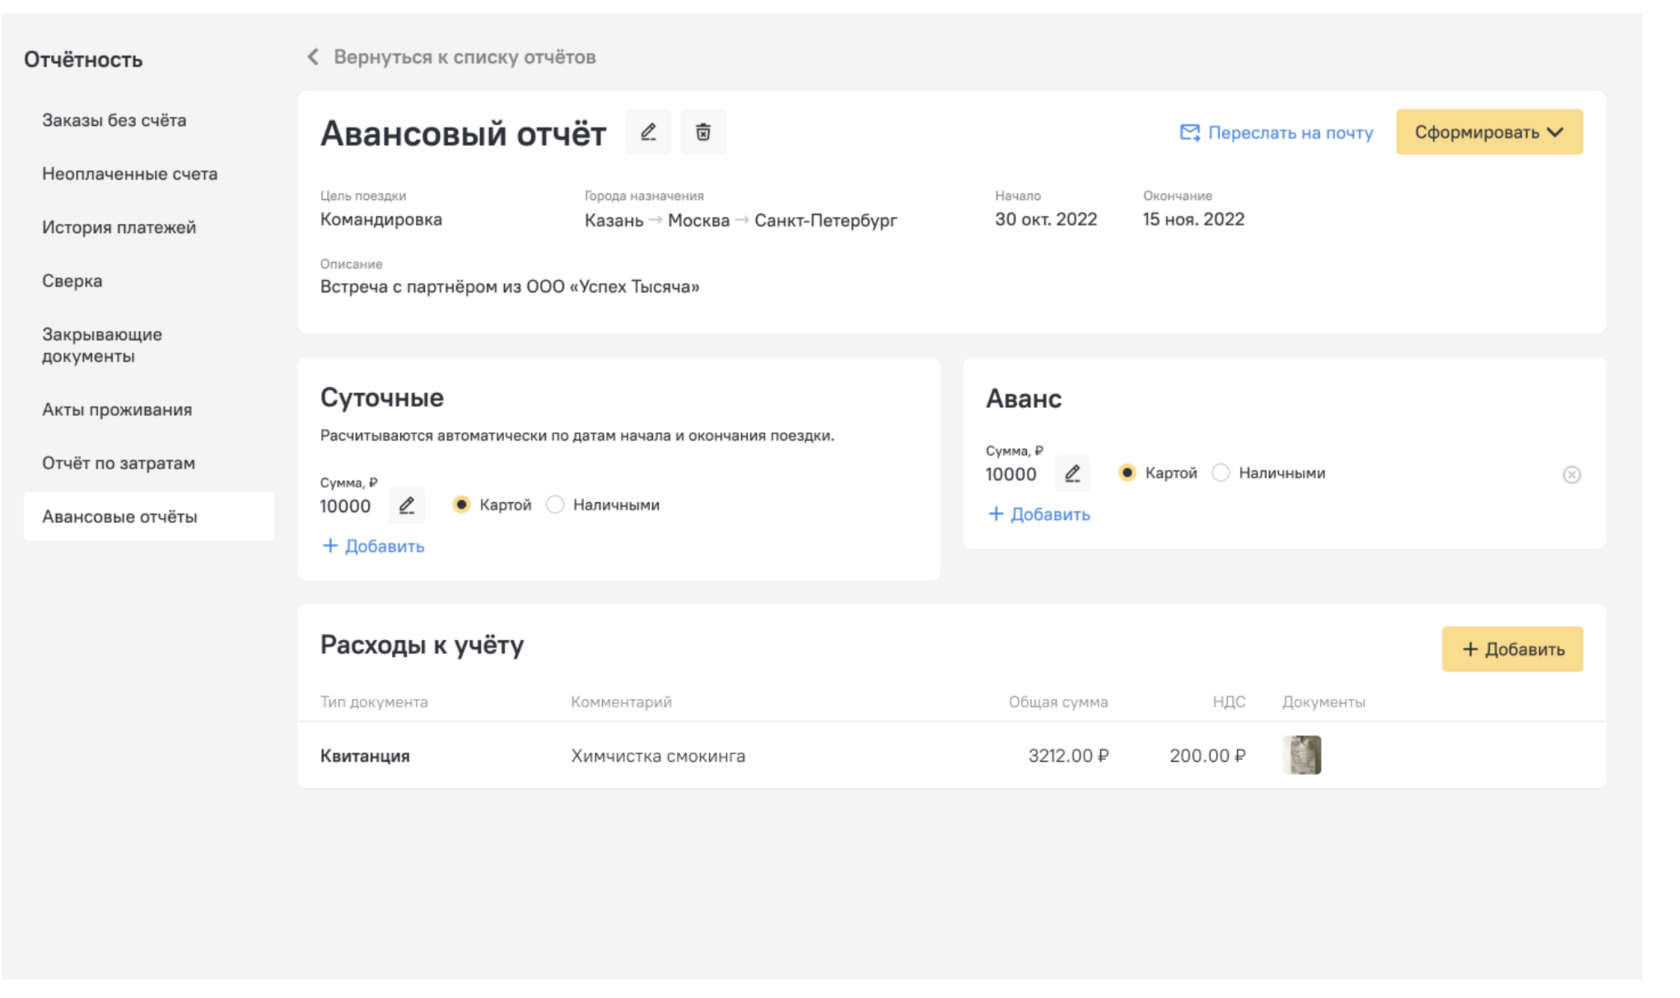Click Вернуться к списку отчётов link

[x=464, y=57]
